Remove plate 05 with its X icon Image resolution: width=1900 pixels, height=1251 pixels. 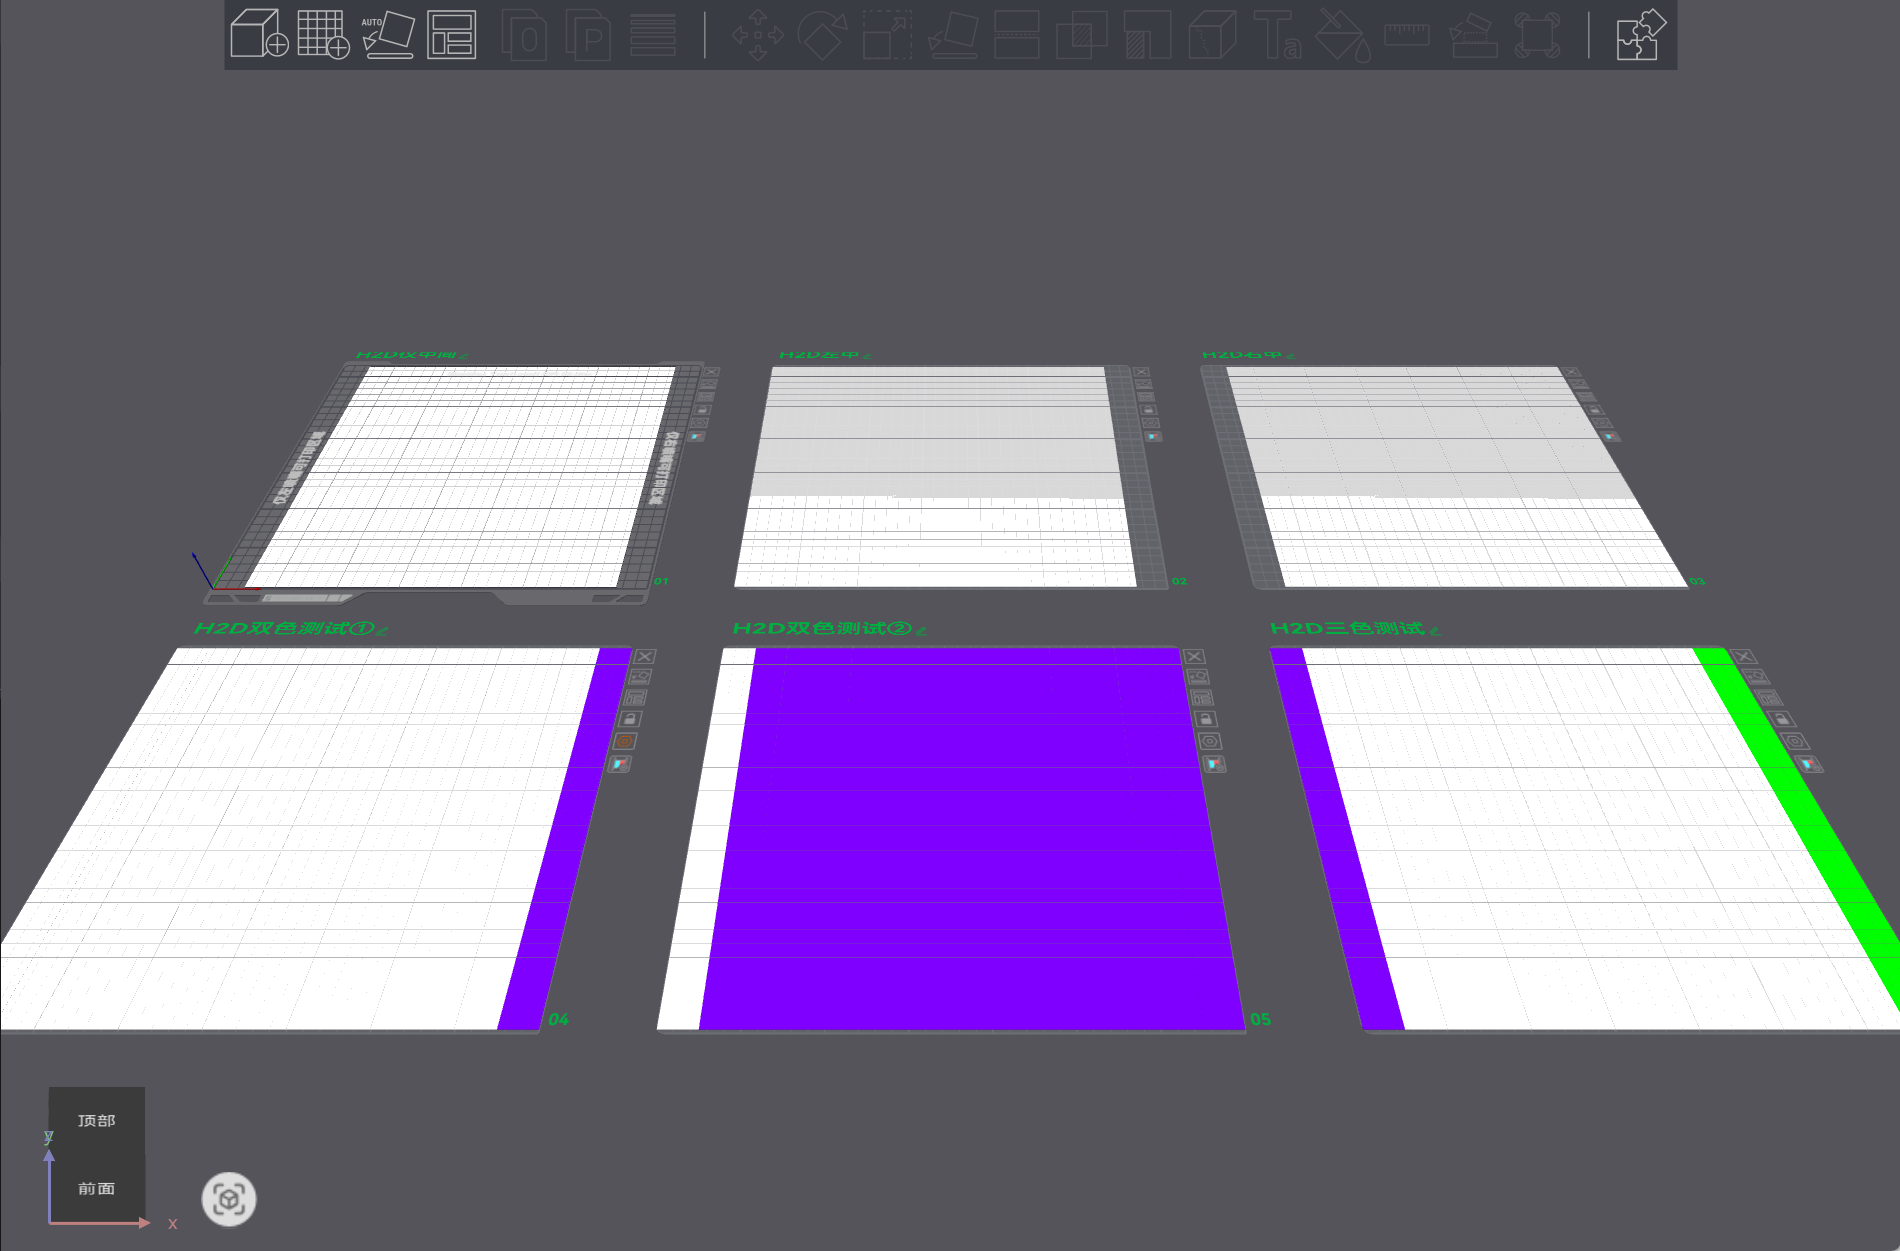click(1194, 656)
